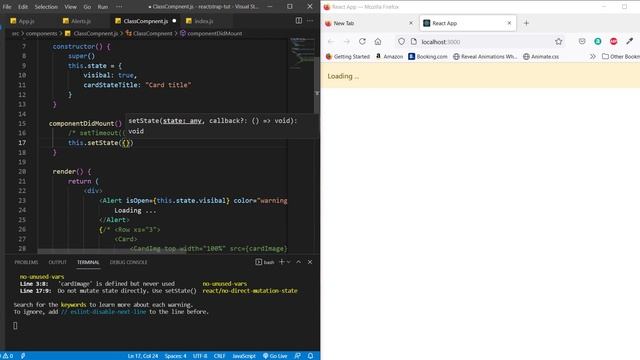This screenshot has width=640, height=360.
Task: Click the warnings count in status bar
Action: [x=8, y=356]
